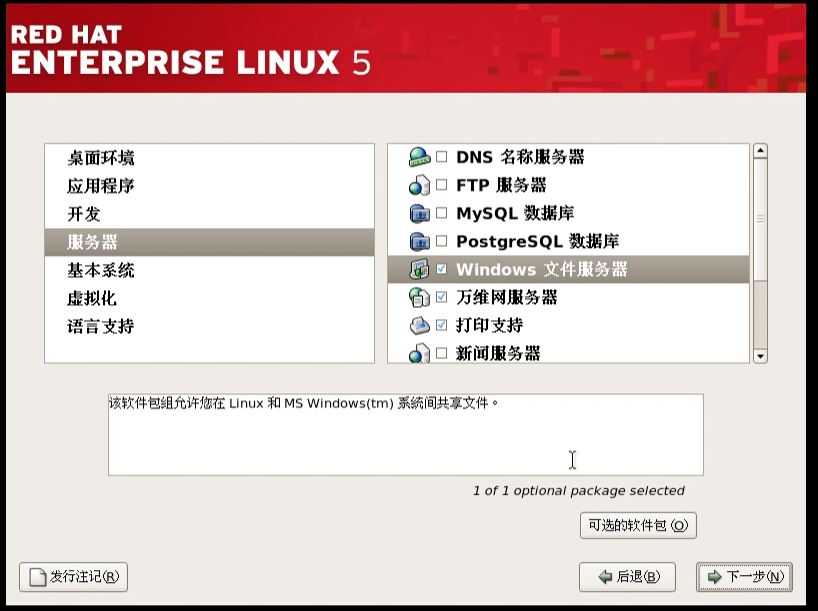Tick the MySQL 数据库 checkbox
The image size is (818, 611).
[x=441, y=213]
